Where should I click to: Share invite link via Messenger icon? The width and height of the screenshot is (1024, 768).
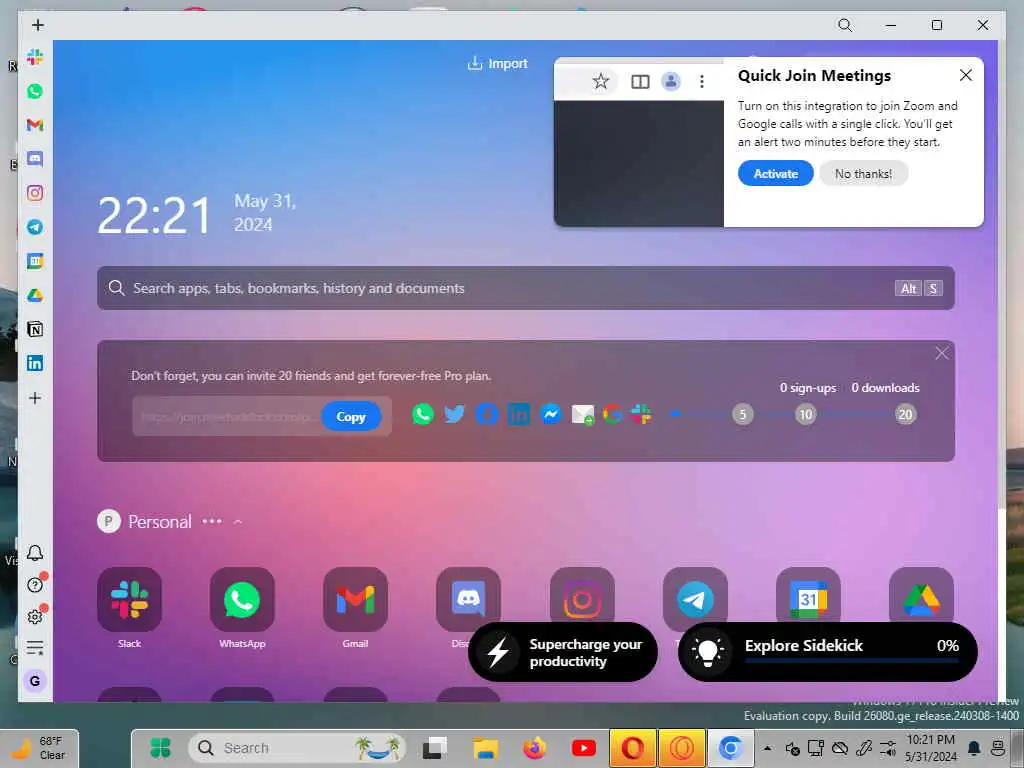click(x=551, y=414)
